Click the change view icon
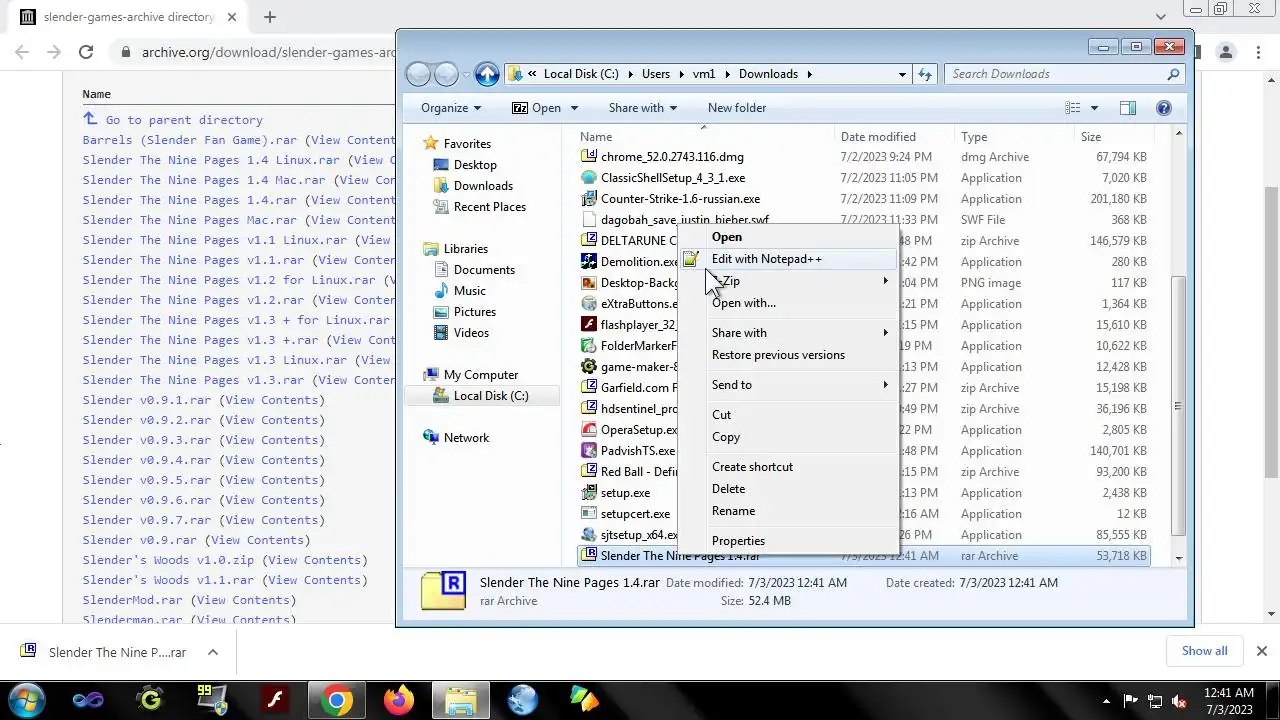Screen dimensions: 1280x720 (1073, 108)
